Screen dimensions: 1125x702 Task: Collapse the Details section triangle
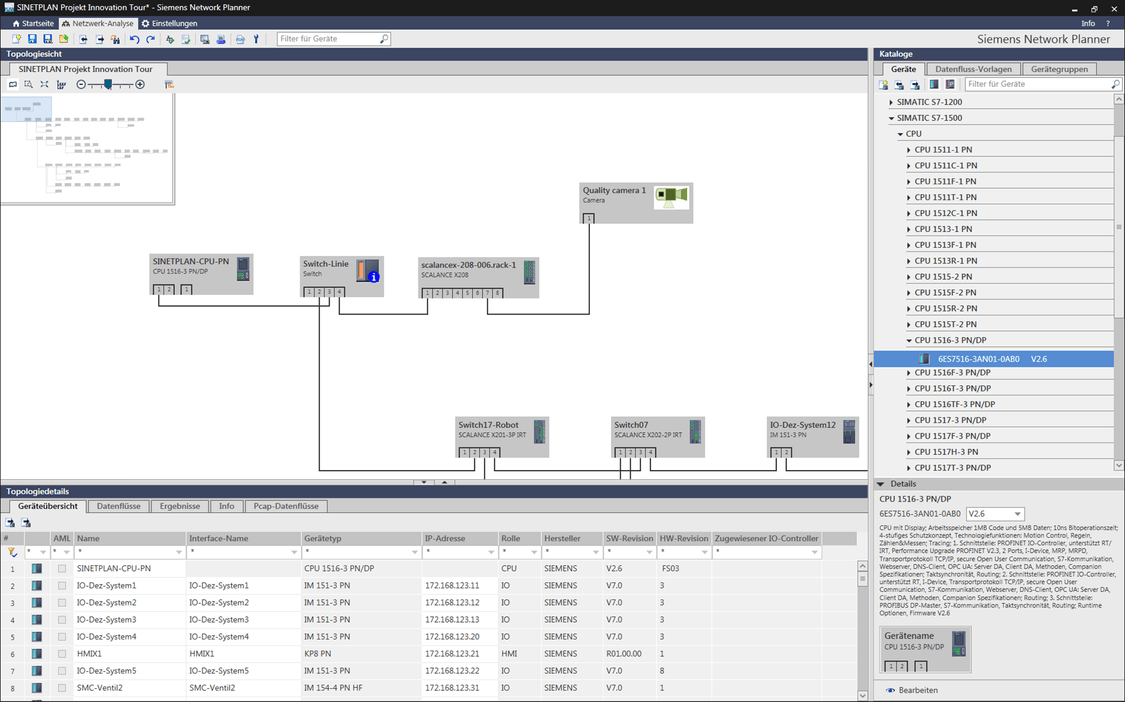880,485
